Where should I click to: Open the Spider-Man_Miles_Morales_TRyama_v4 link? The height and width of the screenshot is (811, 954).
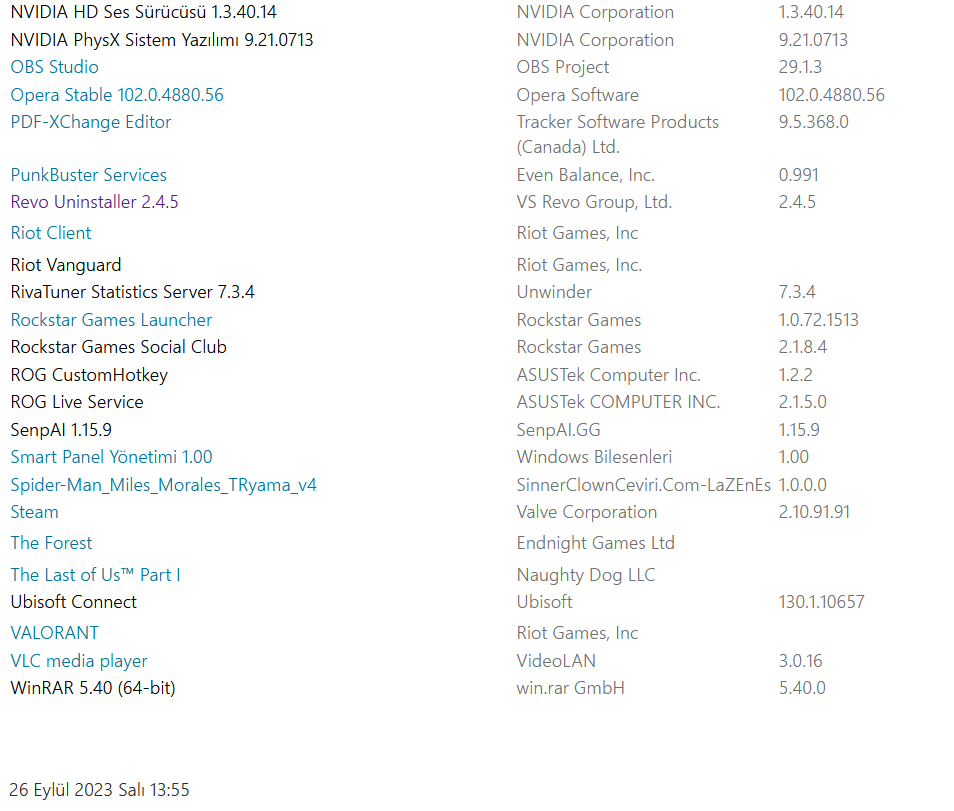(164, 485)
